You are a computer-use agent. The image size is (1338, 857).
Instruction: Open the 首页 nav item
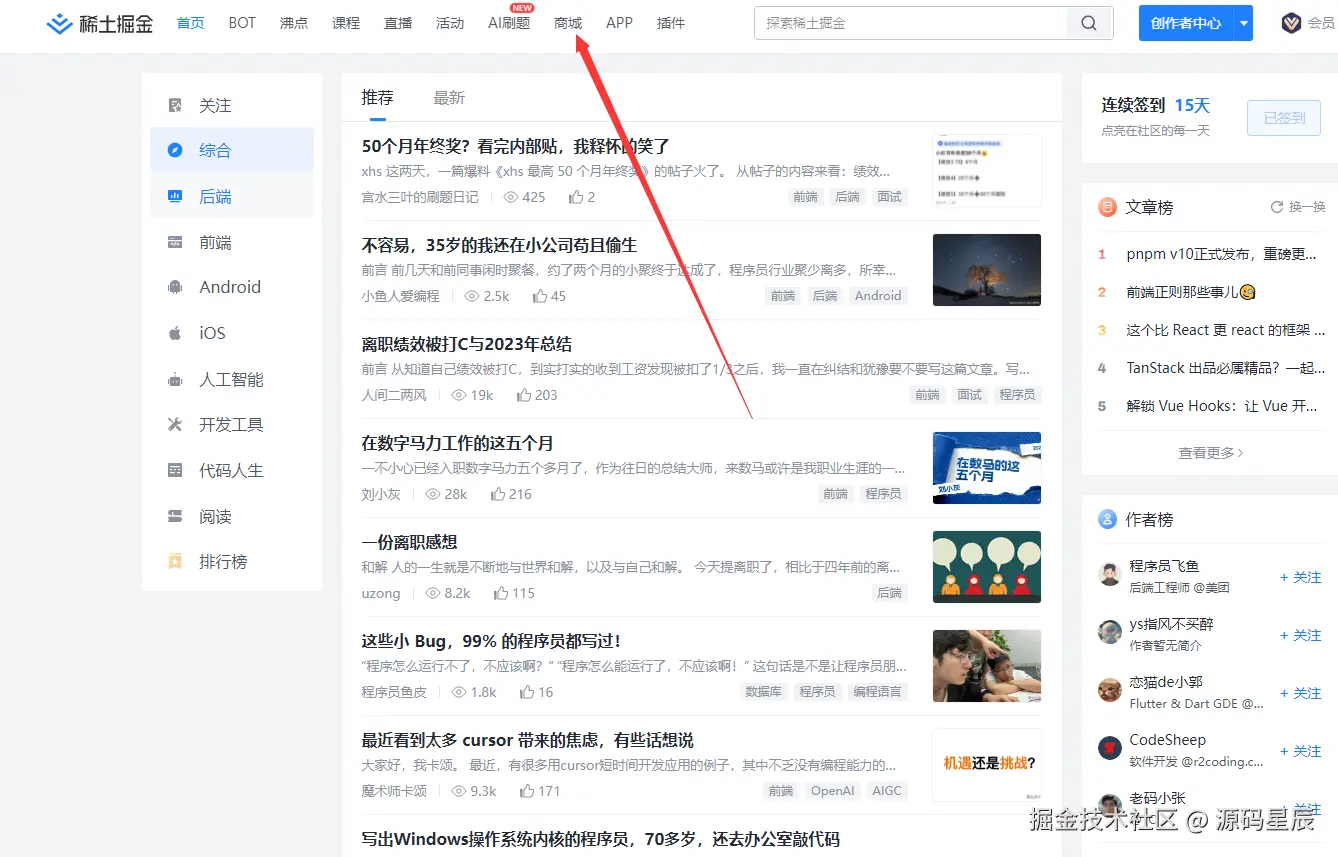190,23
